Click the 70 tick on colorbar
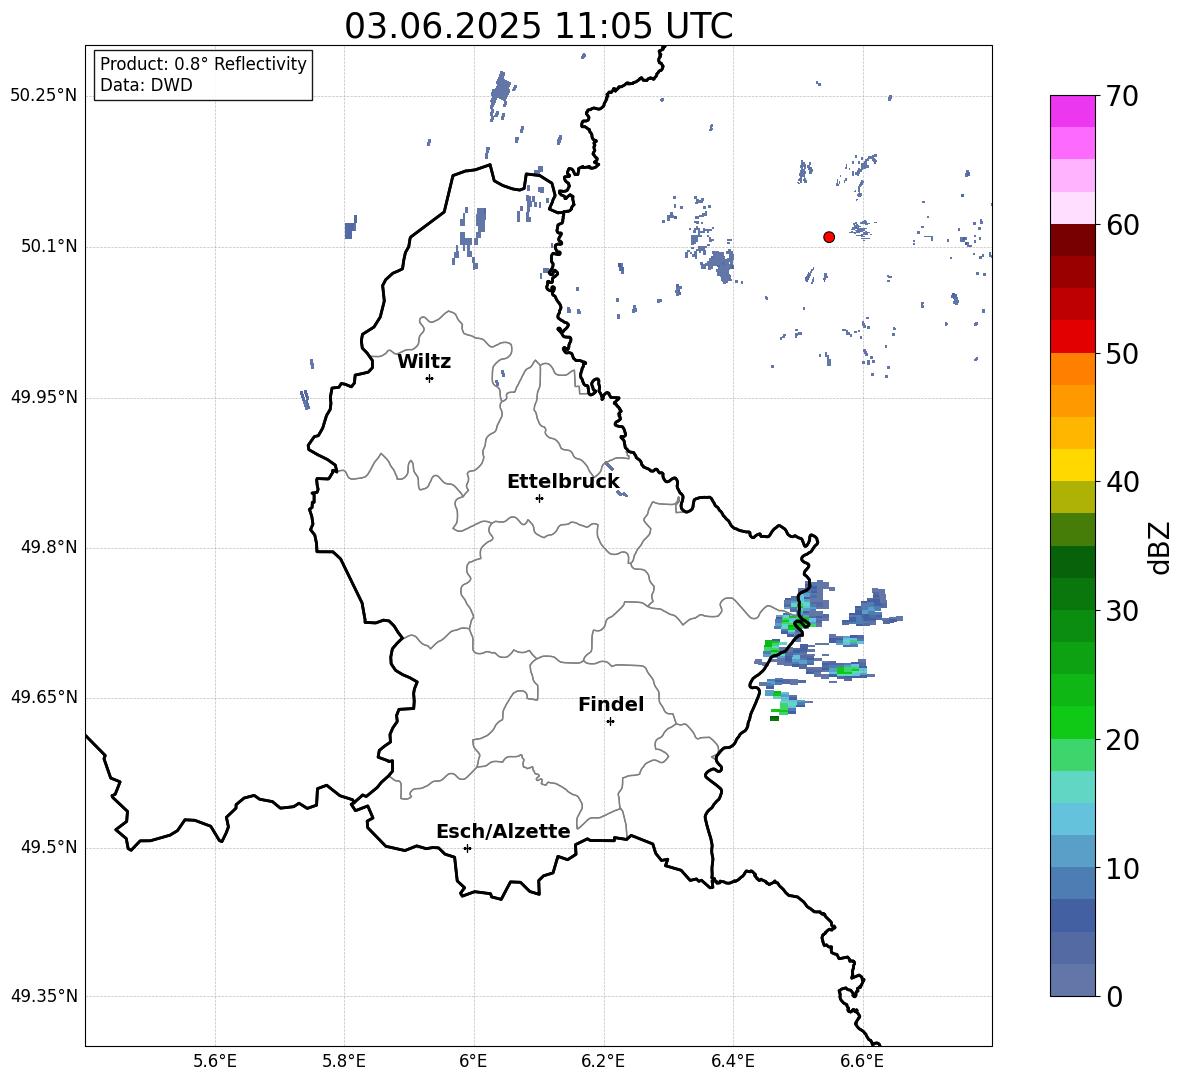 [x=1121, y=97]
